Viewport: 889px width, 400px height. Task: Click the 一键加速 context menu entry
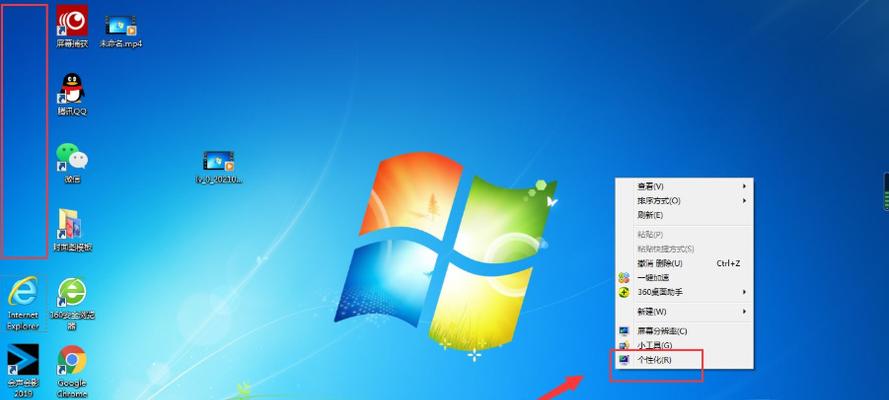point(684,278)
